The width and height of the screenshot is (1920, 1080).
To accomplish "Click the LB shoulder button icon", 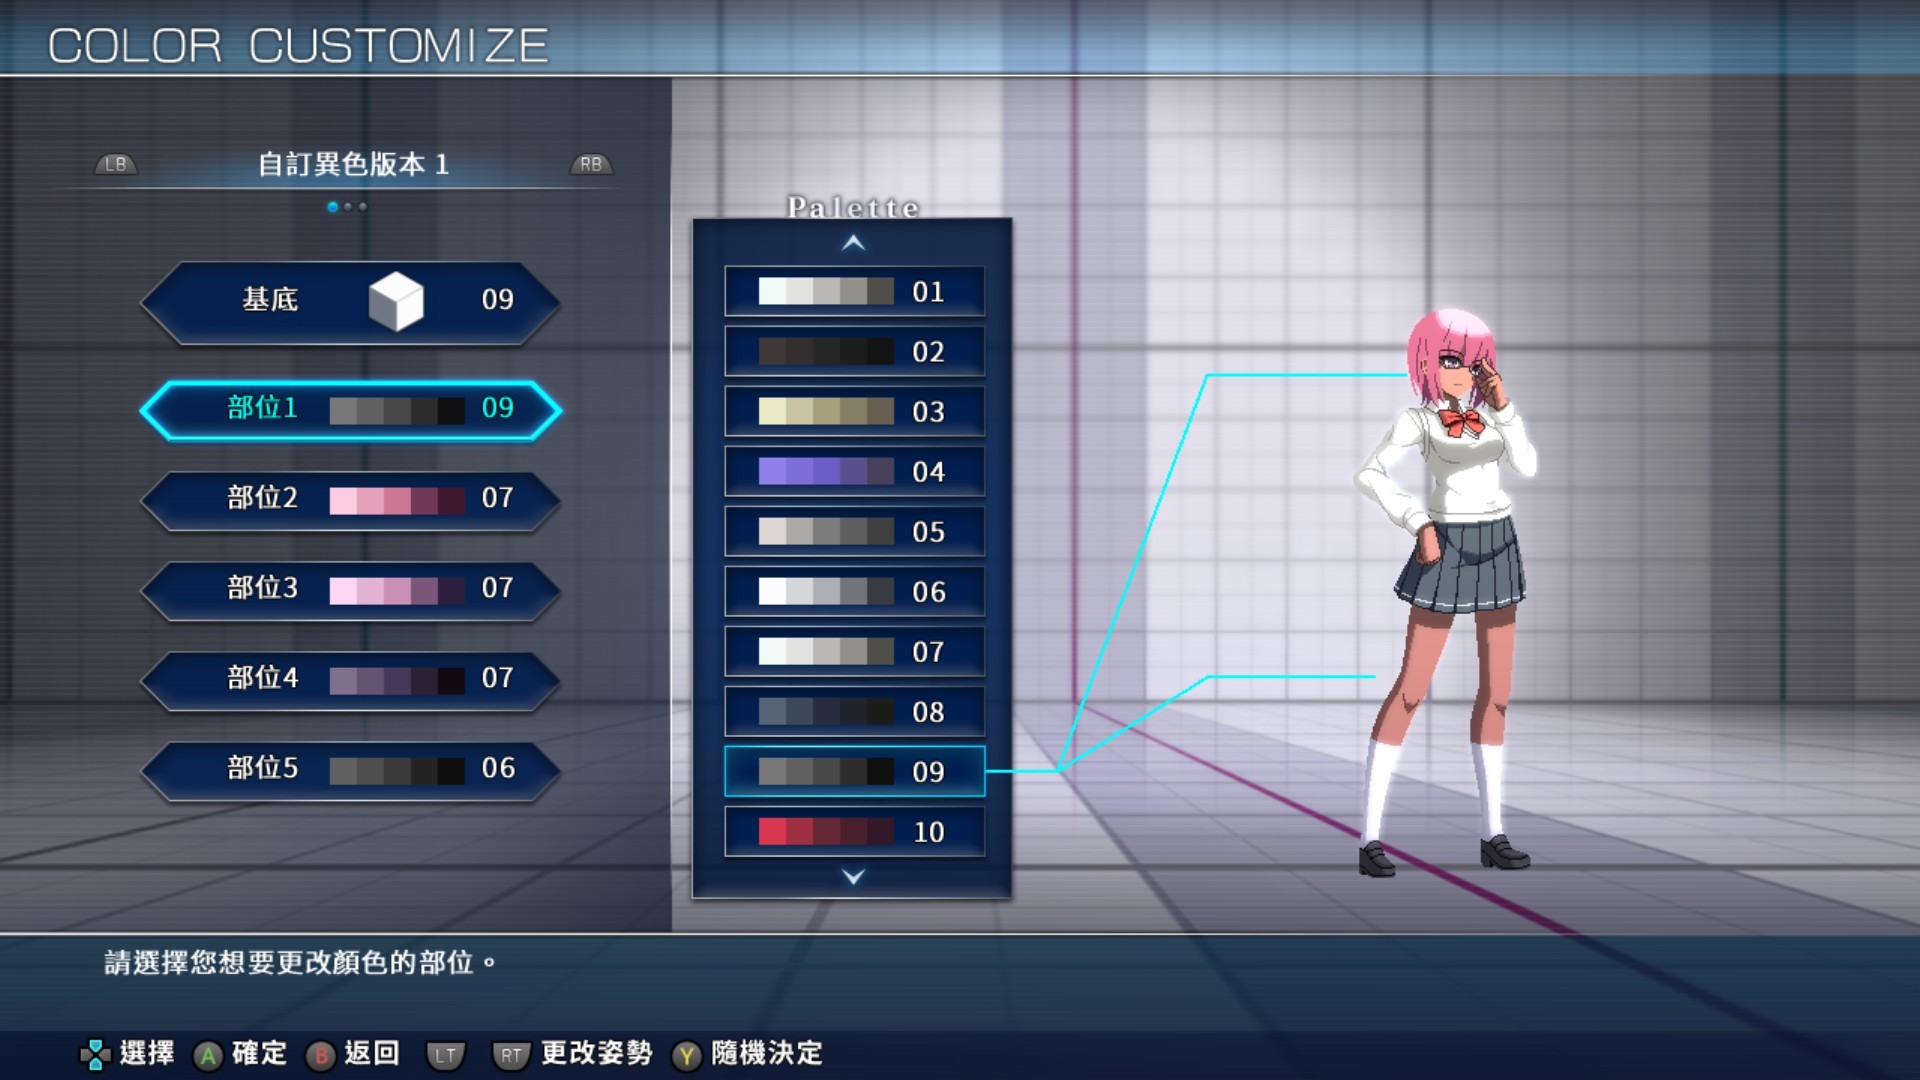I will point(116,164).
